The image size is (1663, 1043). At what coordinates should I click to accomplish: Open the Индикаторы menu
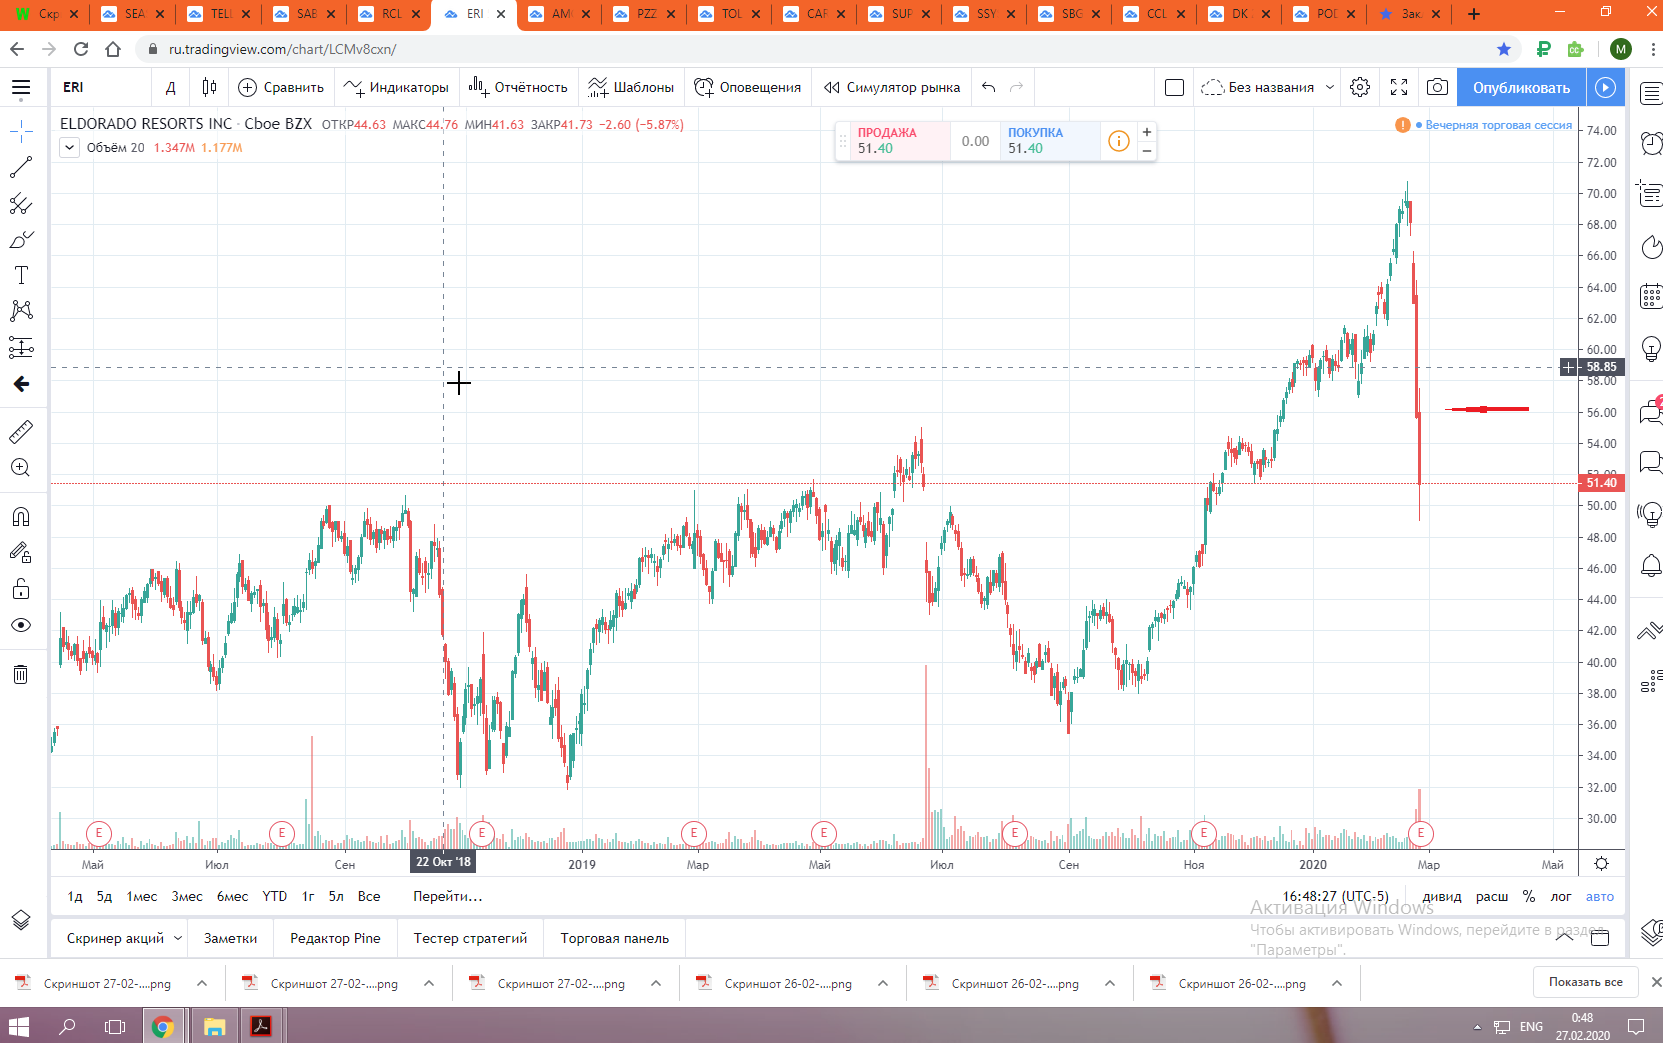(x=396, y=88)
